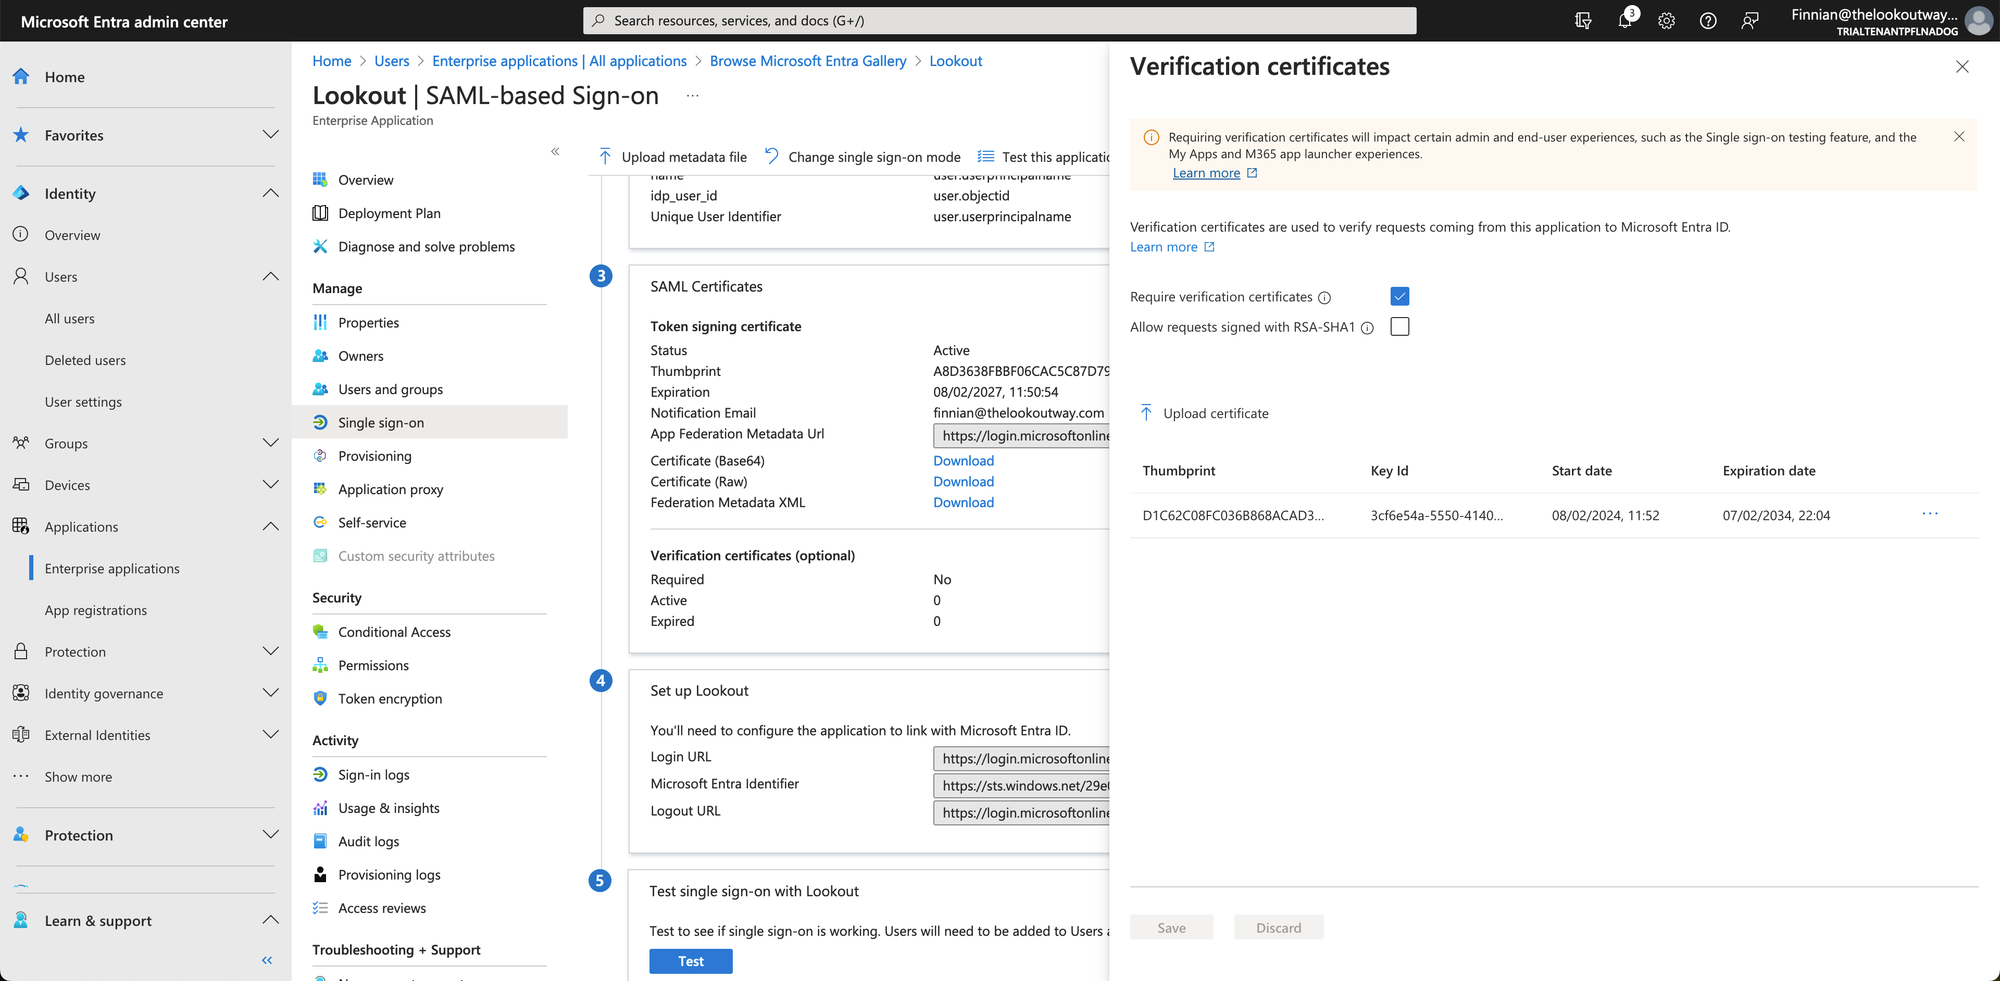This screenshot has height=981, width=2000.
Task: Uncheck Require verification certificates checkbox
Action: tap(1399, 297)
